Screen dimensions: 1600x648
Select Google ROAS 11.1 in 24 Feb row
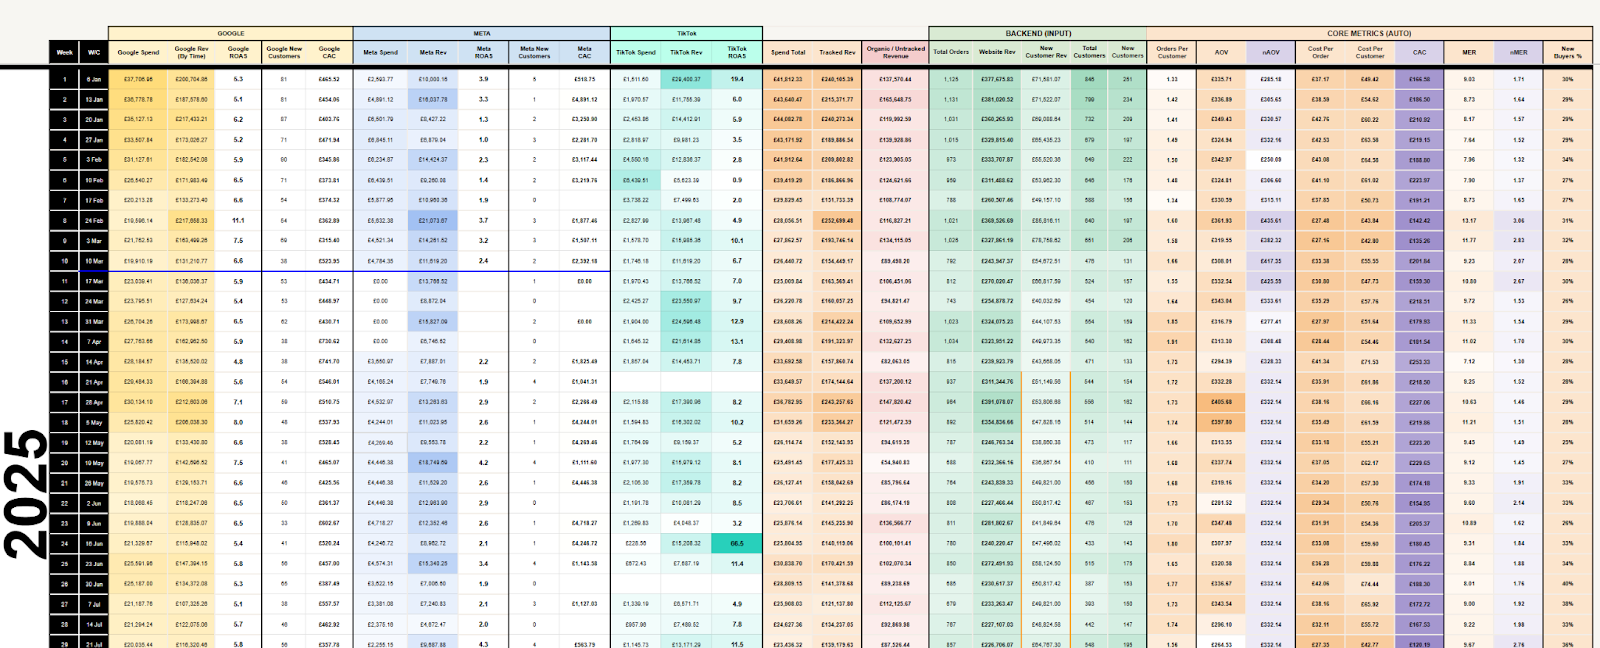[238, 220]
